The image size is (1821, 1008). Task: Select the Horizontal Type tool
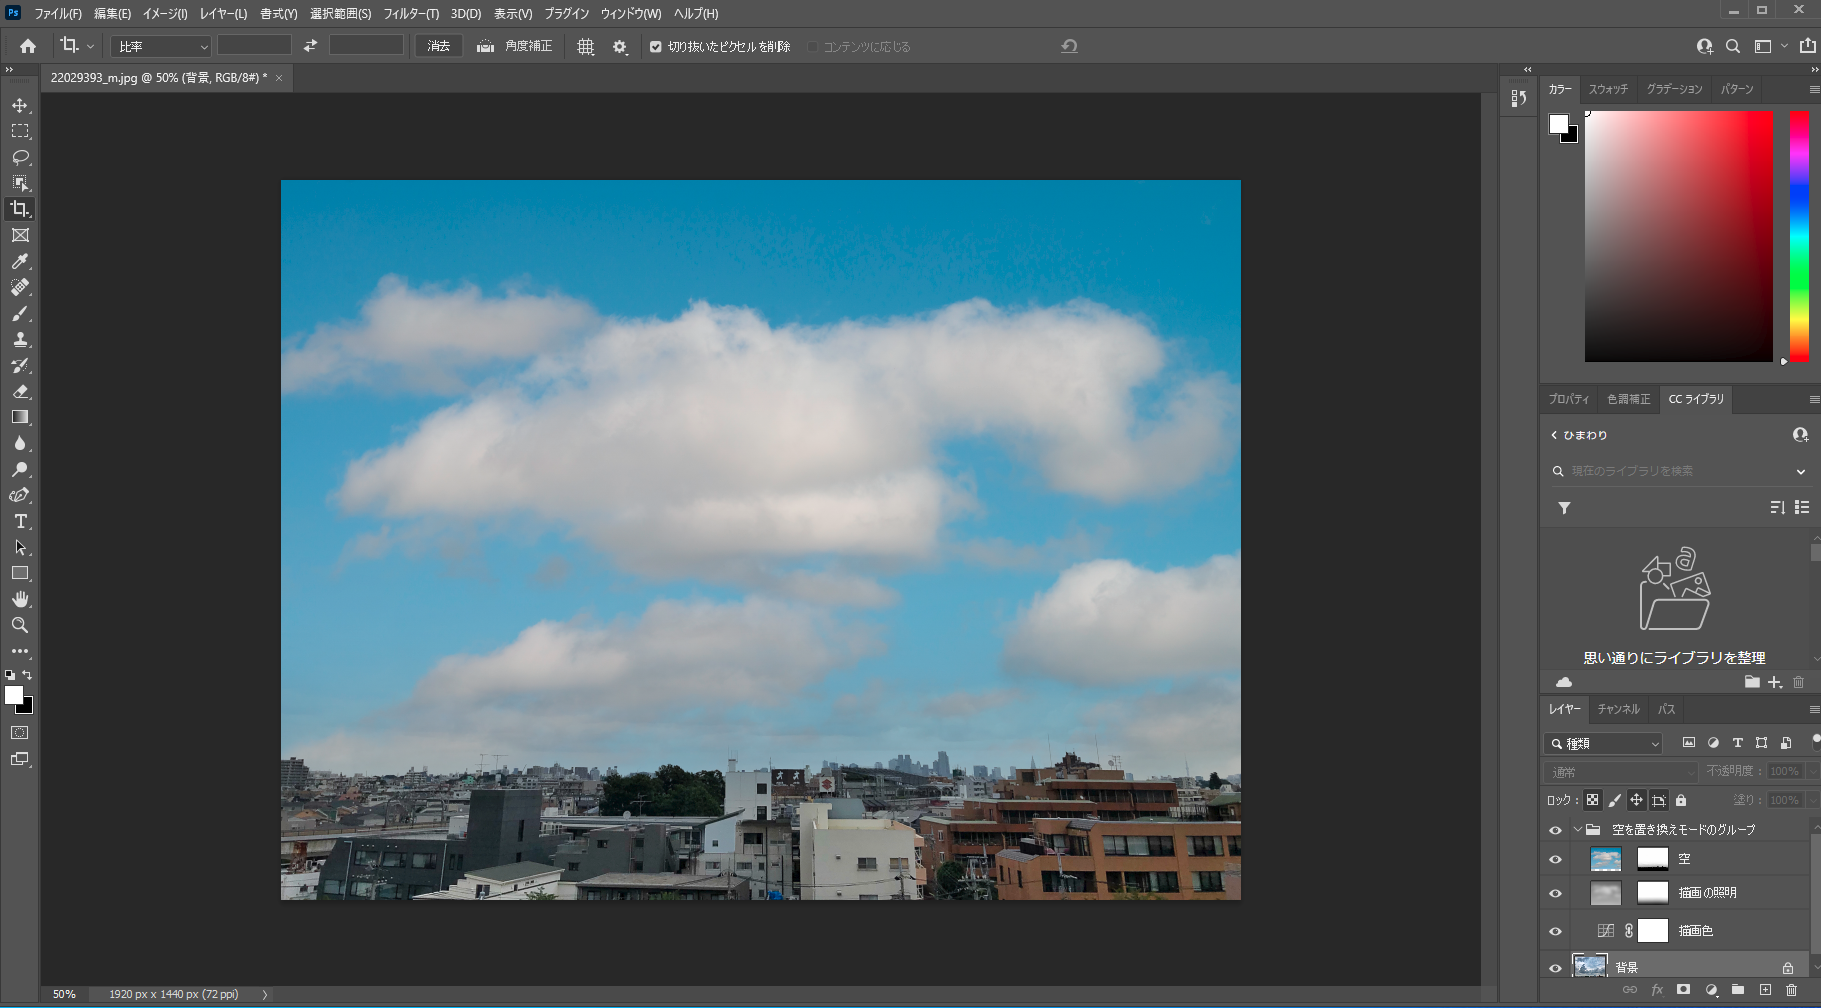(20, 521)
